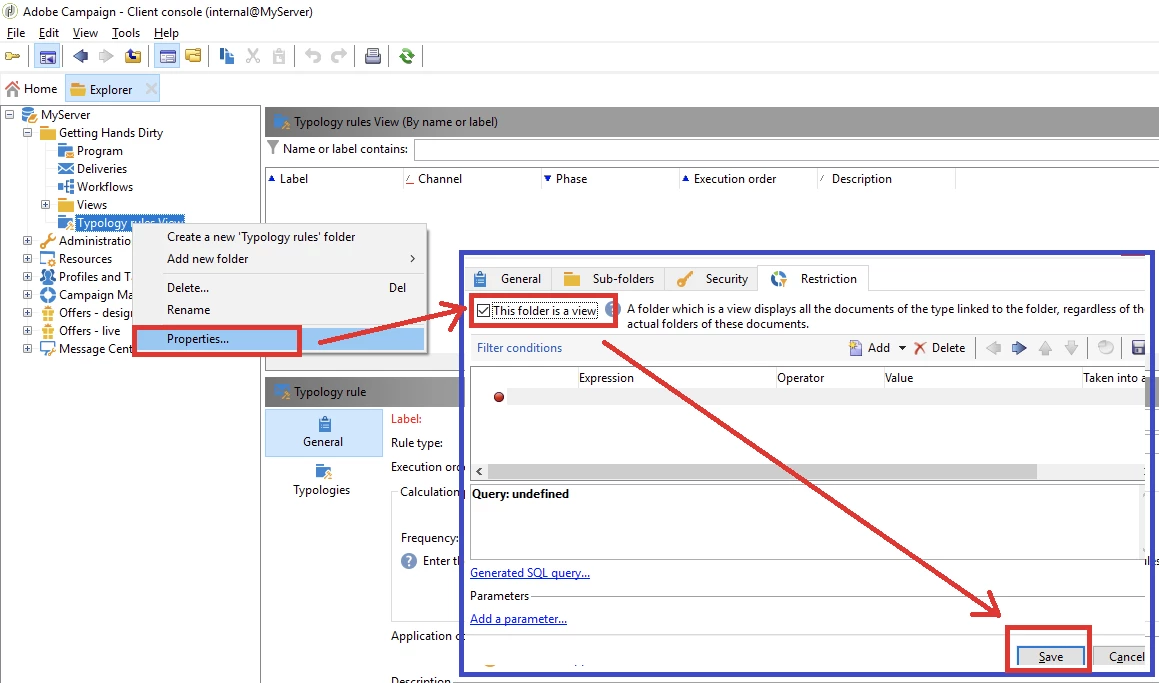Click the Add a parameter... link
Image resolution: width=1159 pixels, height=683 pixels.
click(518, 619)
